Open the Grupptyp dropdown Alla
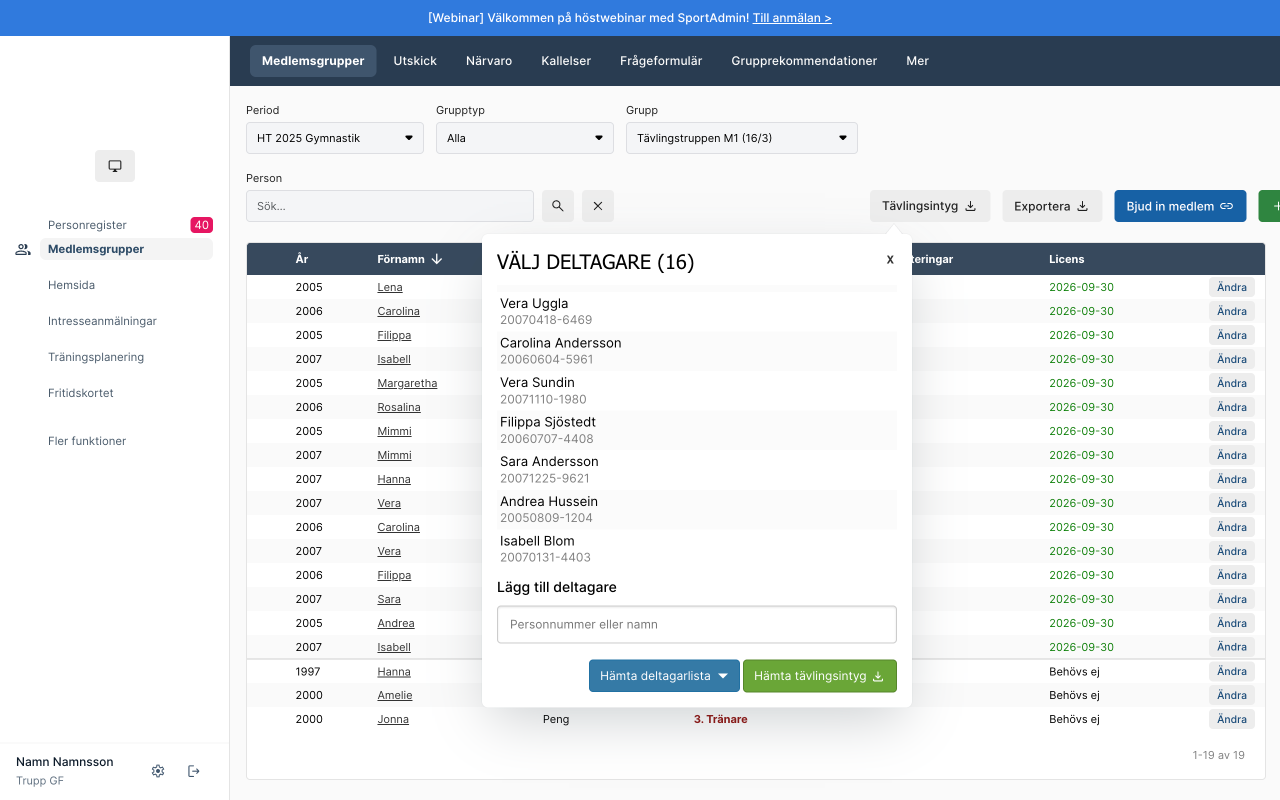This screenshot has width=1280, height=800. pos(525,138)
